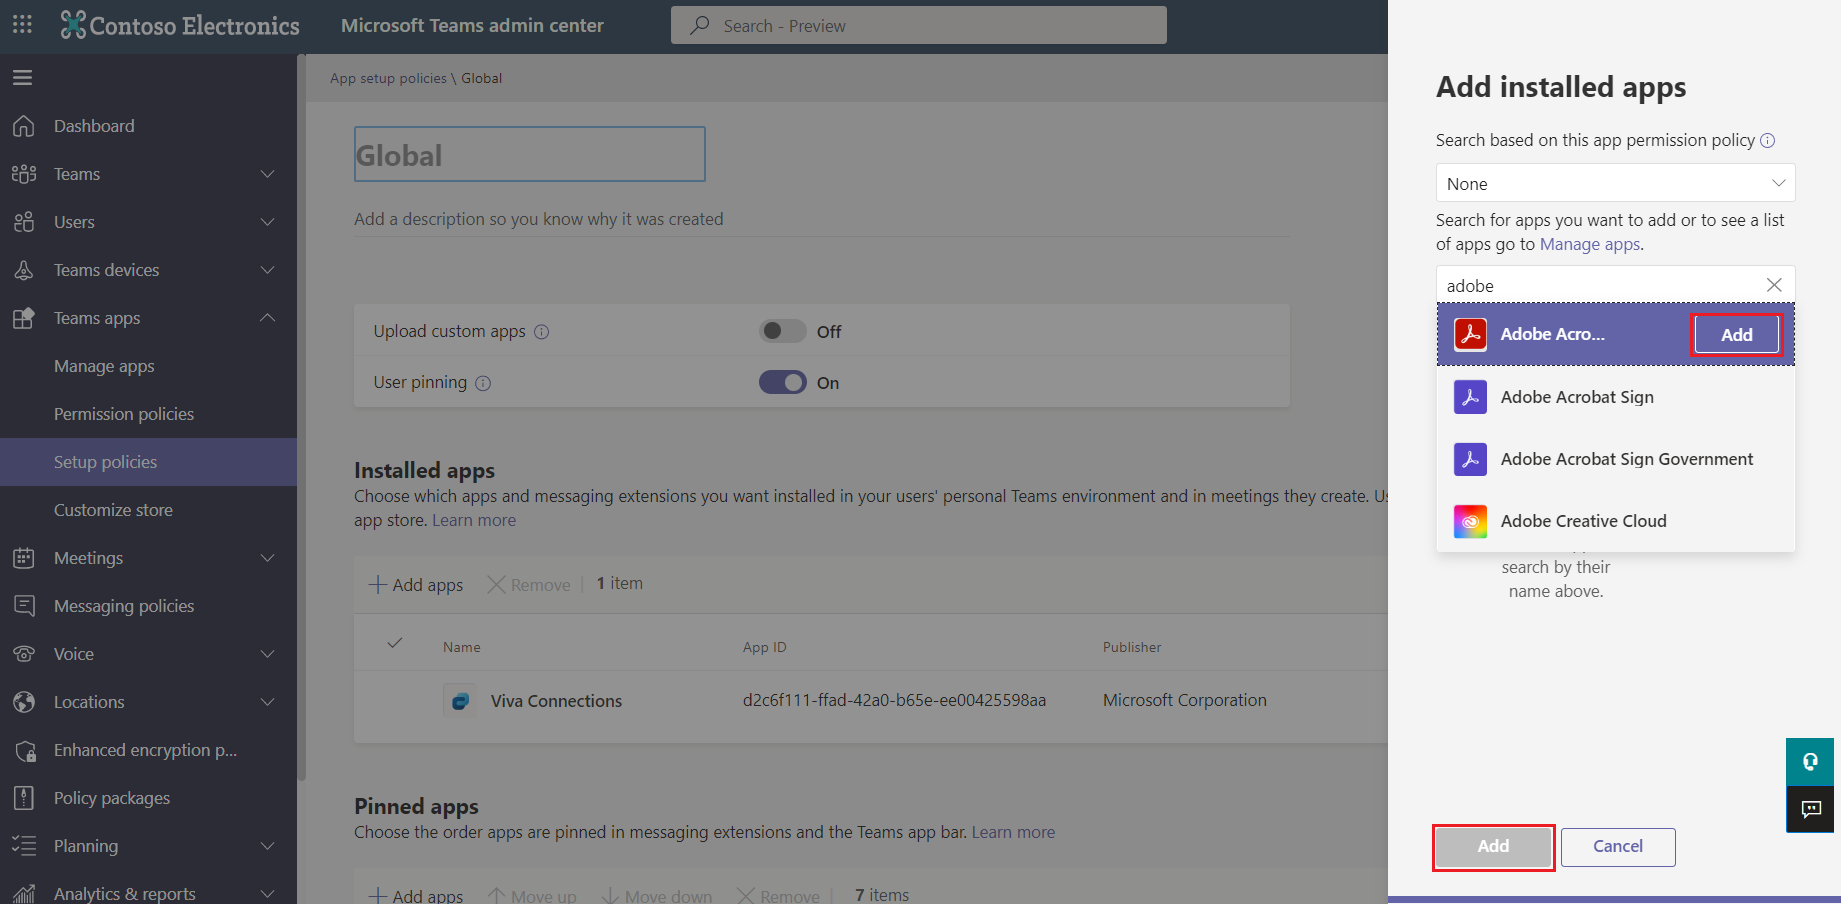Click Add button for Adobe Acrobat result
1841x904 pixels.
[x=1736, y=335]
